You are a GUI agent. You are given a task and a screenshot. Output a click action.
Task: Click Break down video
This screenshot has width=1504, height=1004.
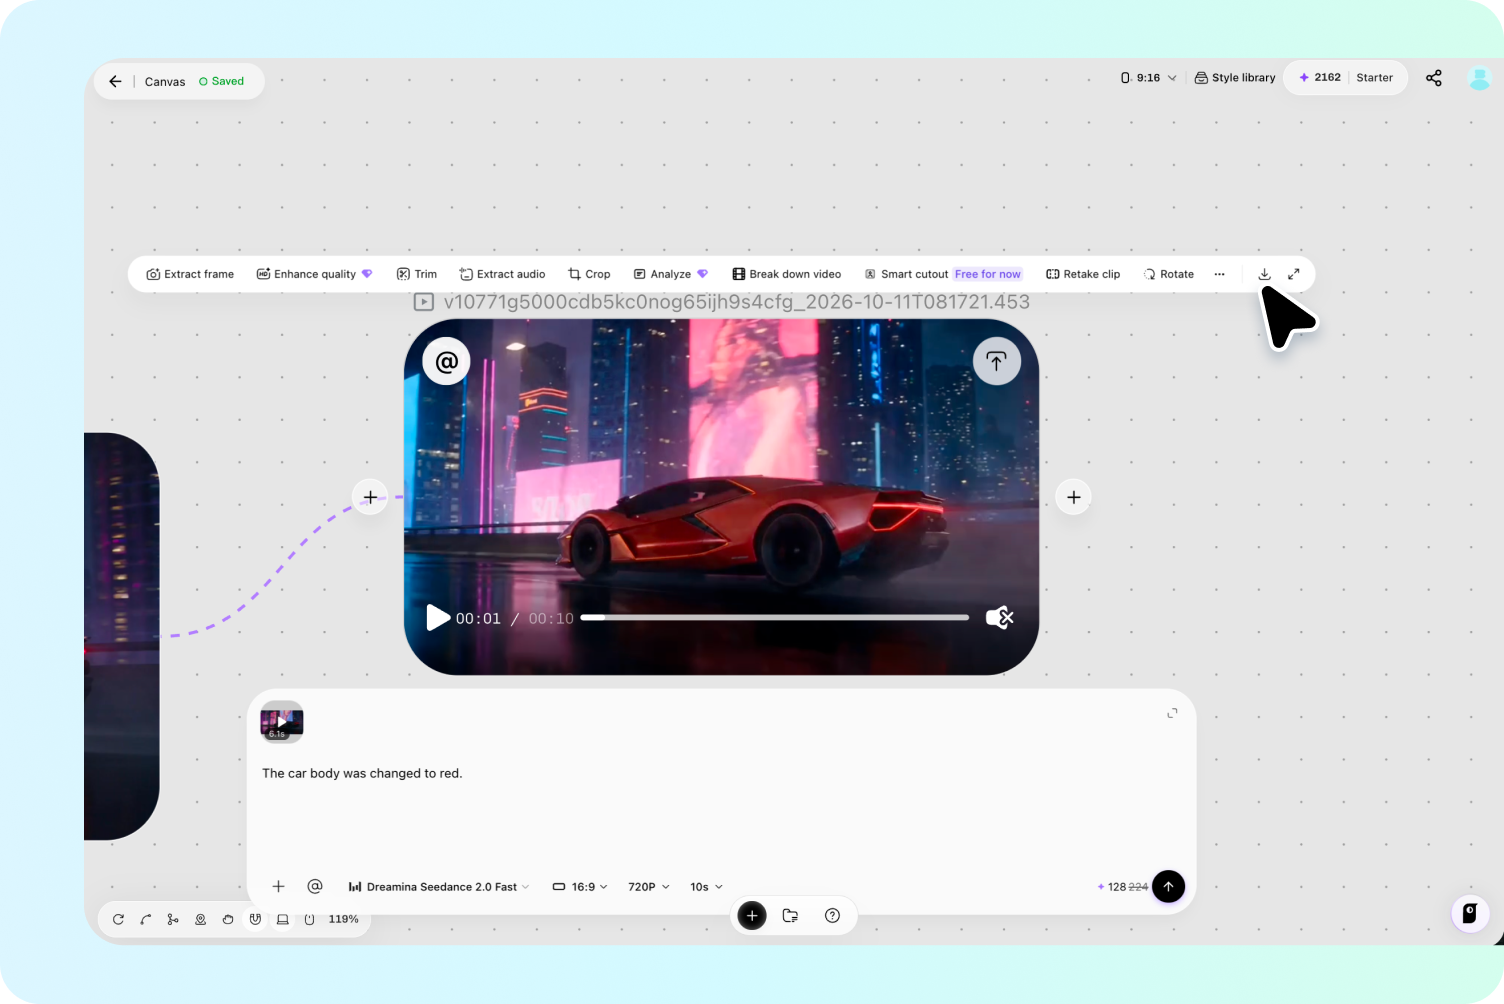(x=786, y=274)
